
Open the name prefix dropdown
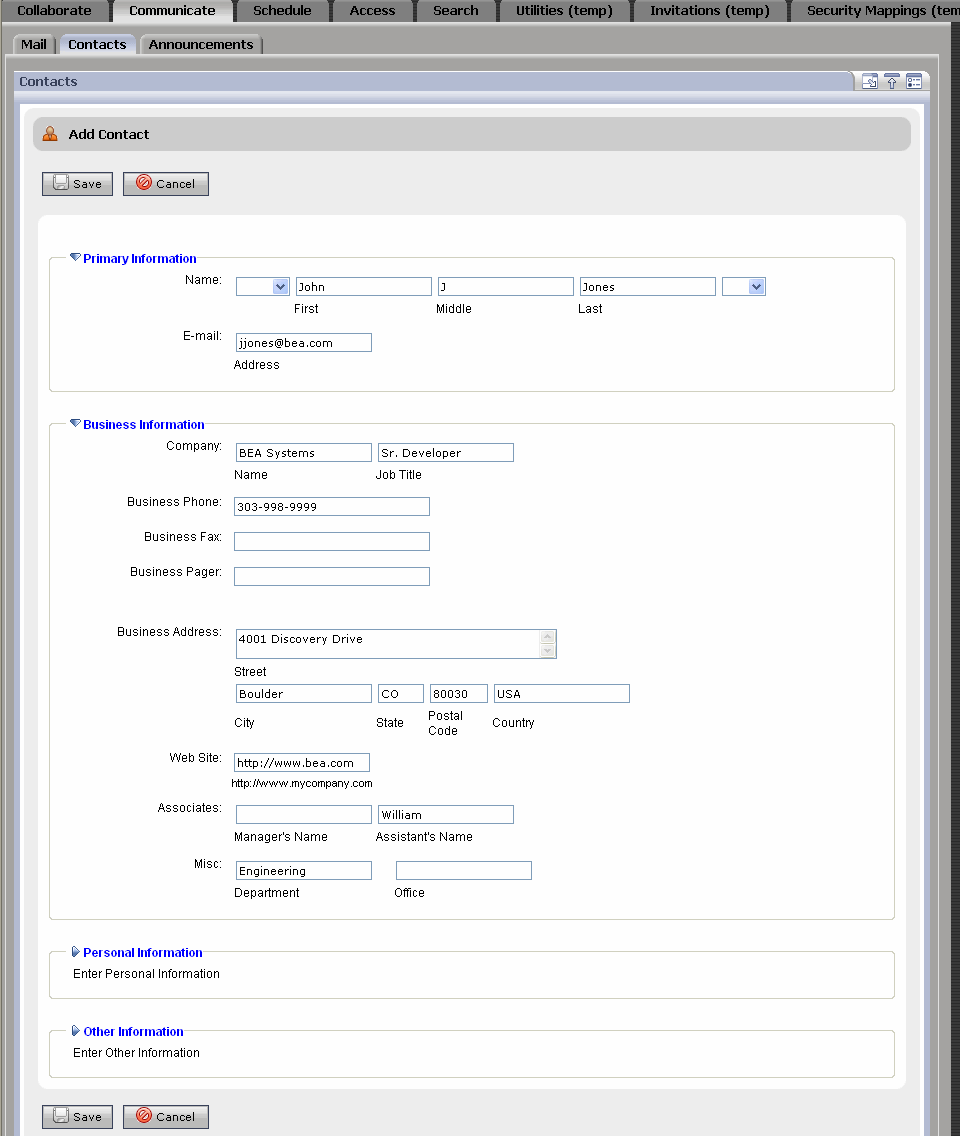262,286
